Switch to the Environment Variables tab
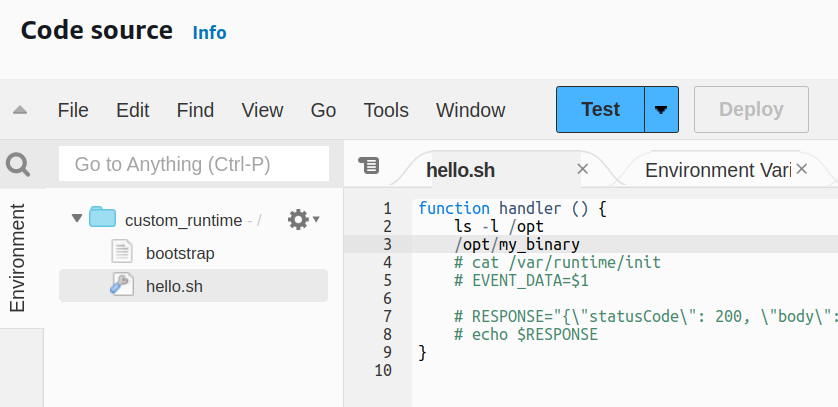This screenshot has height=407, width=838. point(716,170)
